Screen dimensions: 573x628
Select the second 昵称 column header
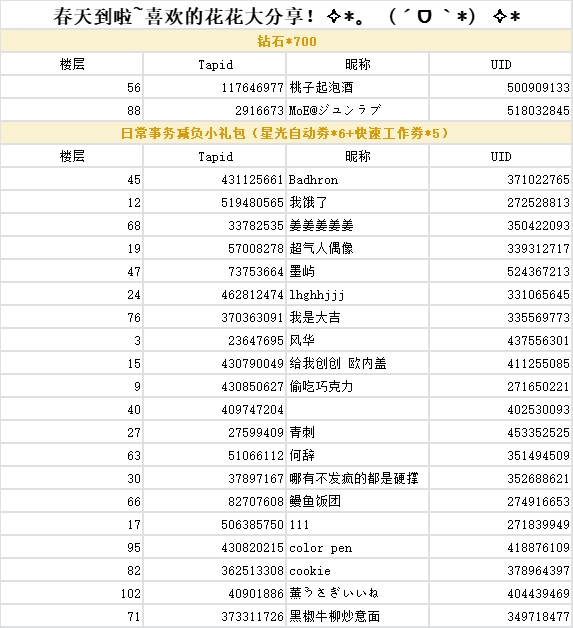click(358, 156)
